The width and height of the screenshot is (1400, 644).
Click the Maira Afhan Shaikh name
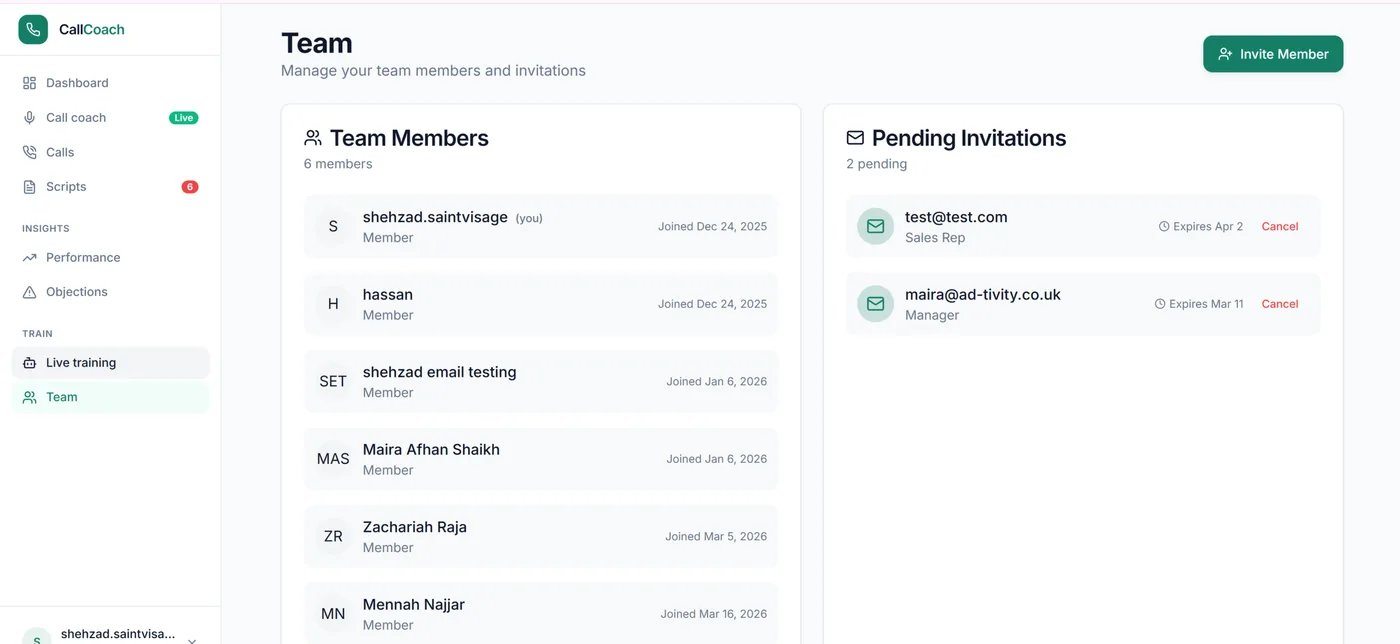(x=431, y=450)
